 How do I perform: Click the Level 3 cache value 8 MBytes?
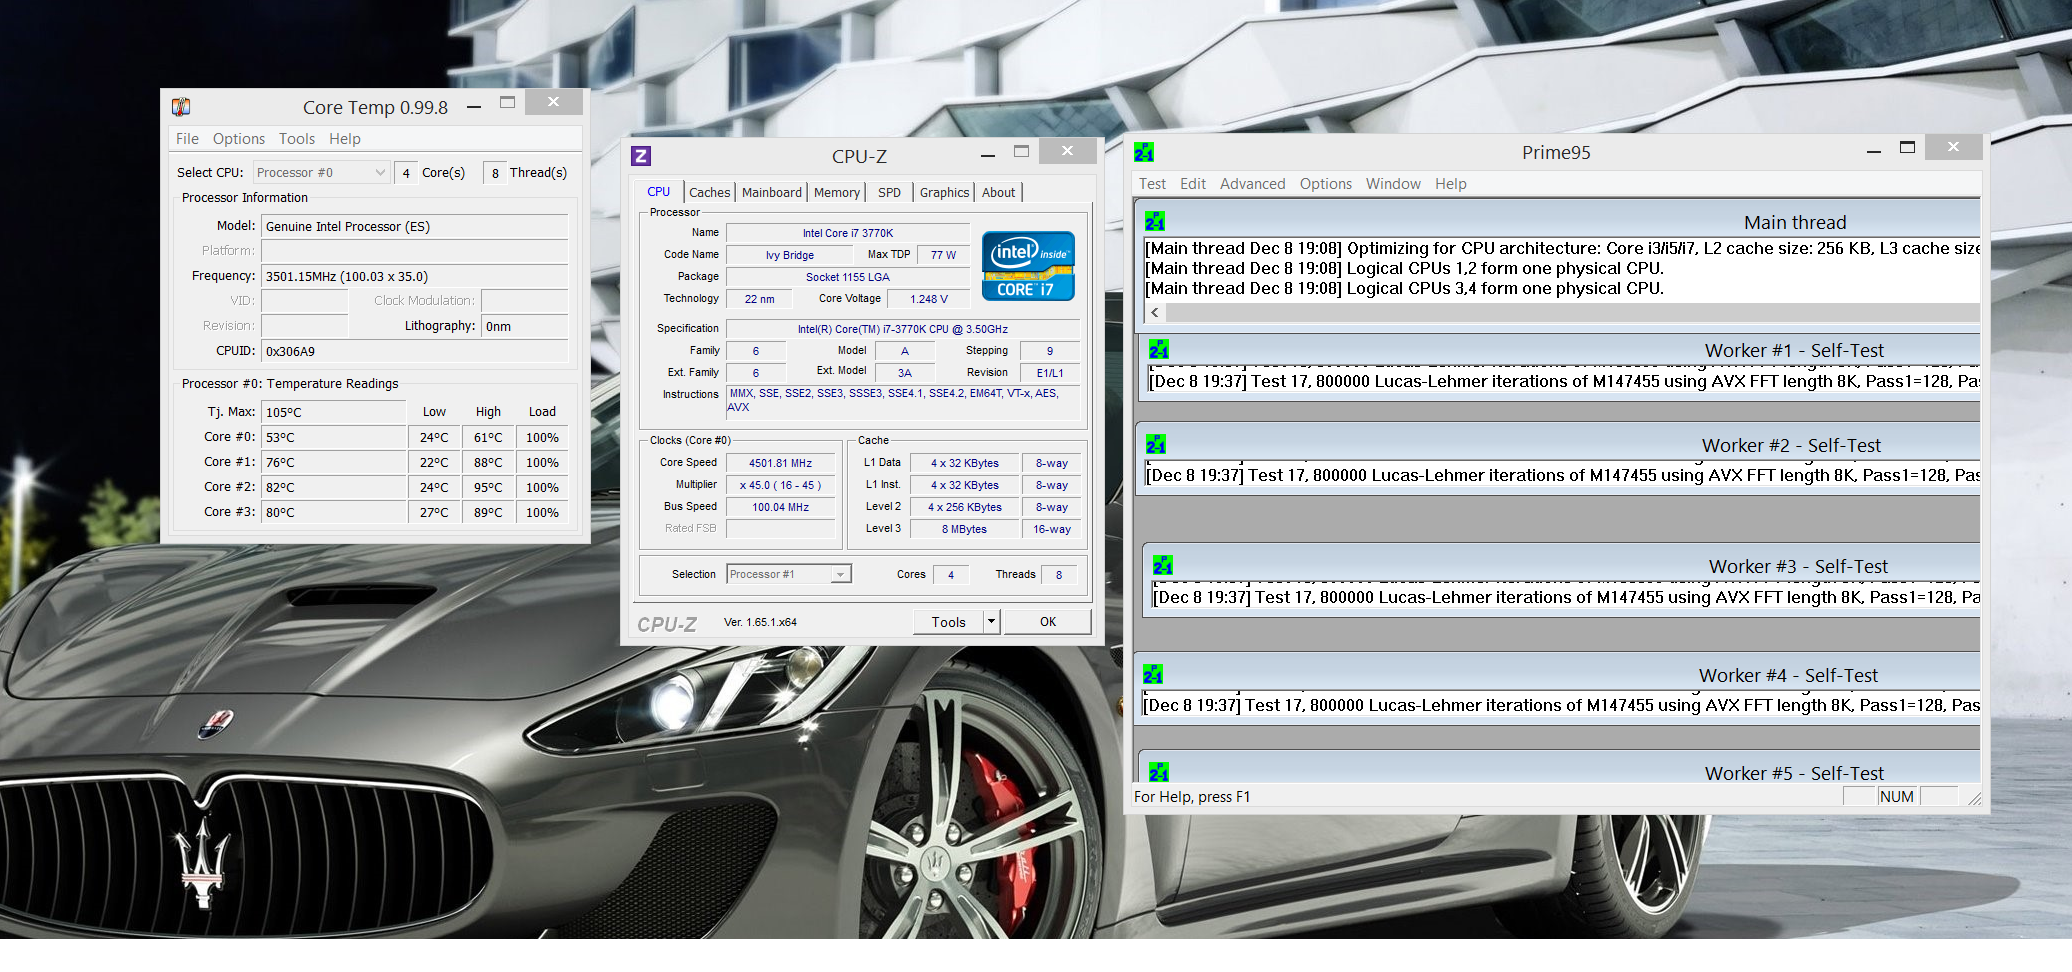coord(964,529)
